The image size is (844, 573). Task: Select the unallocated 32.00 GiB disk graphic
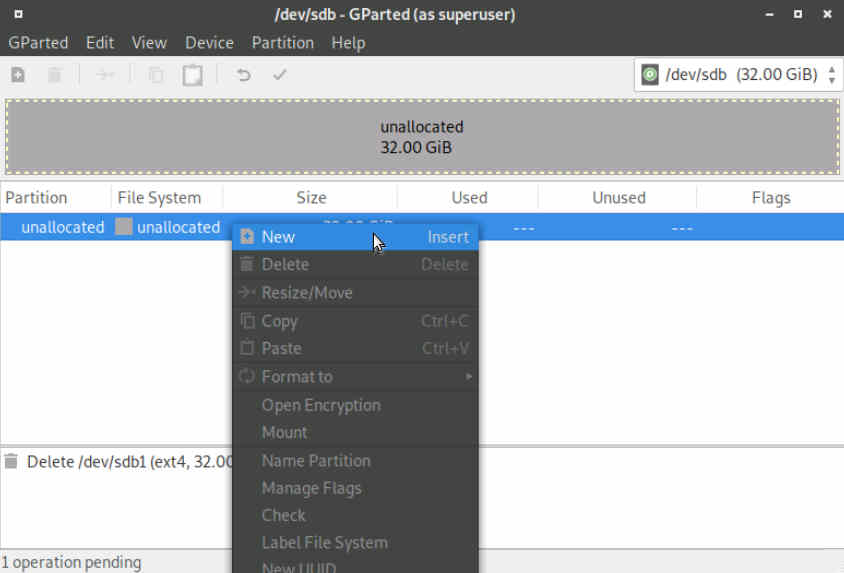point(422,137)
